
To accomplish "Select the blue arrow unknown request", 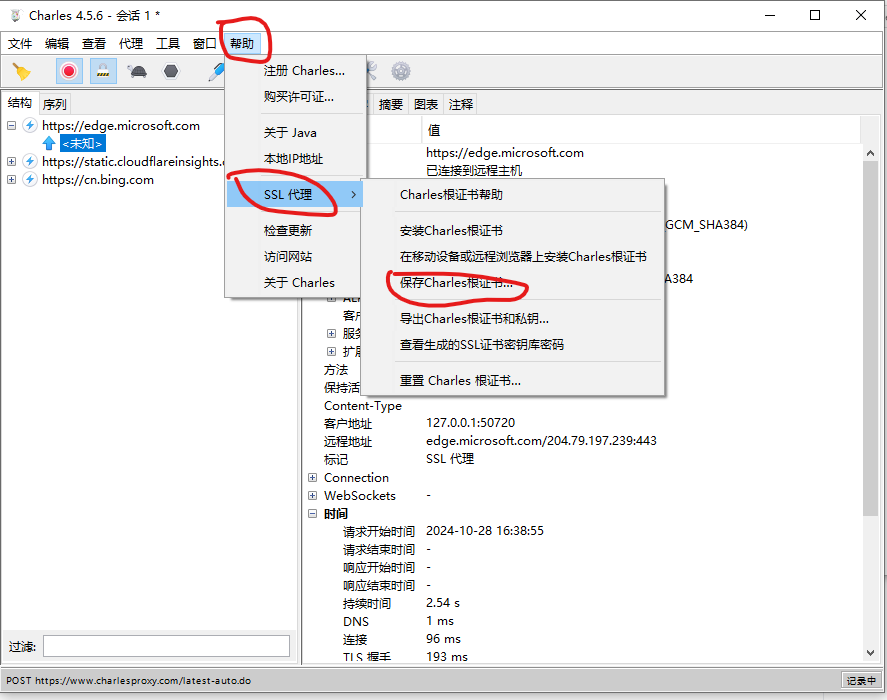I will 49,144.
